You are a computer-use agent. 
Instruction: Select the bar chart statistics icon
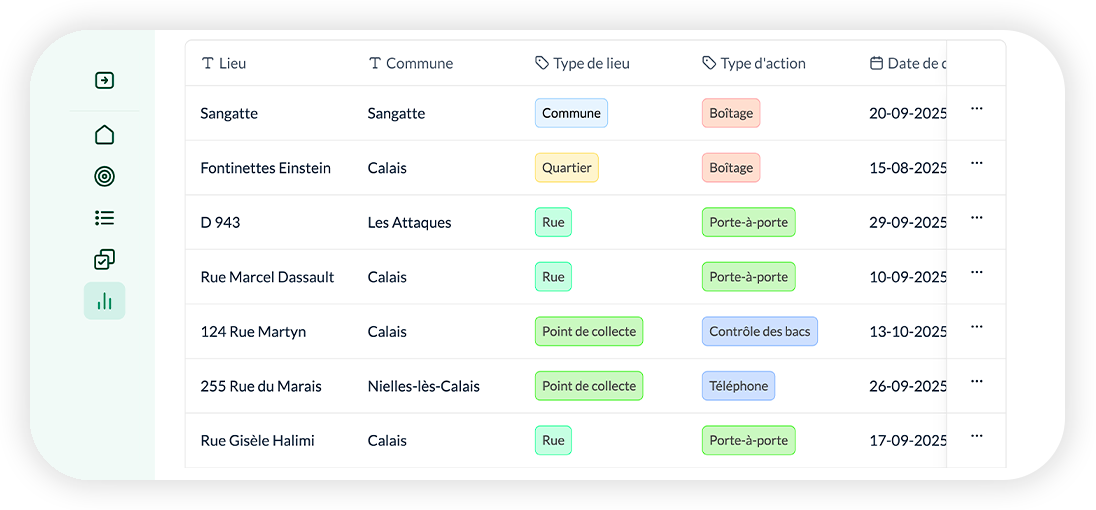[104, 301]
